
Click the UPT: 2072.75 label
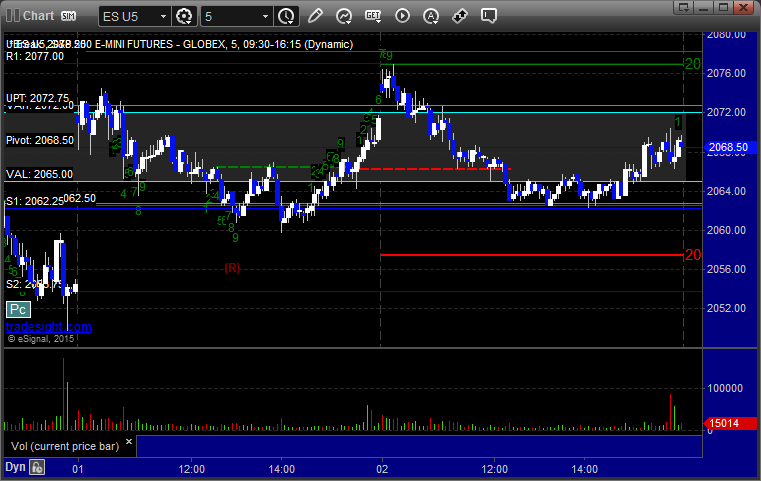[x=37, y=98]
